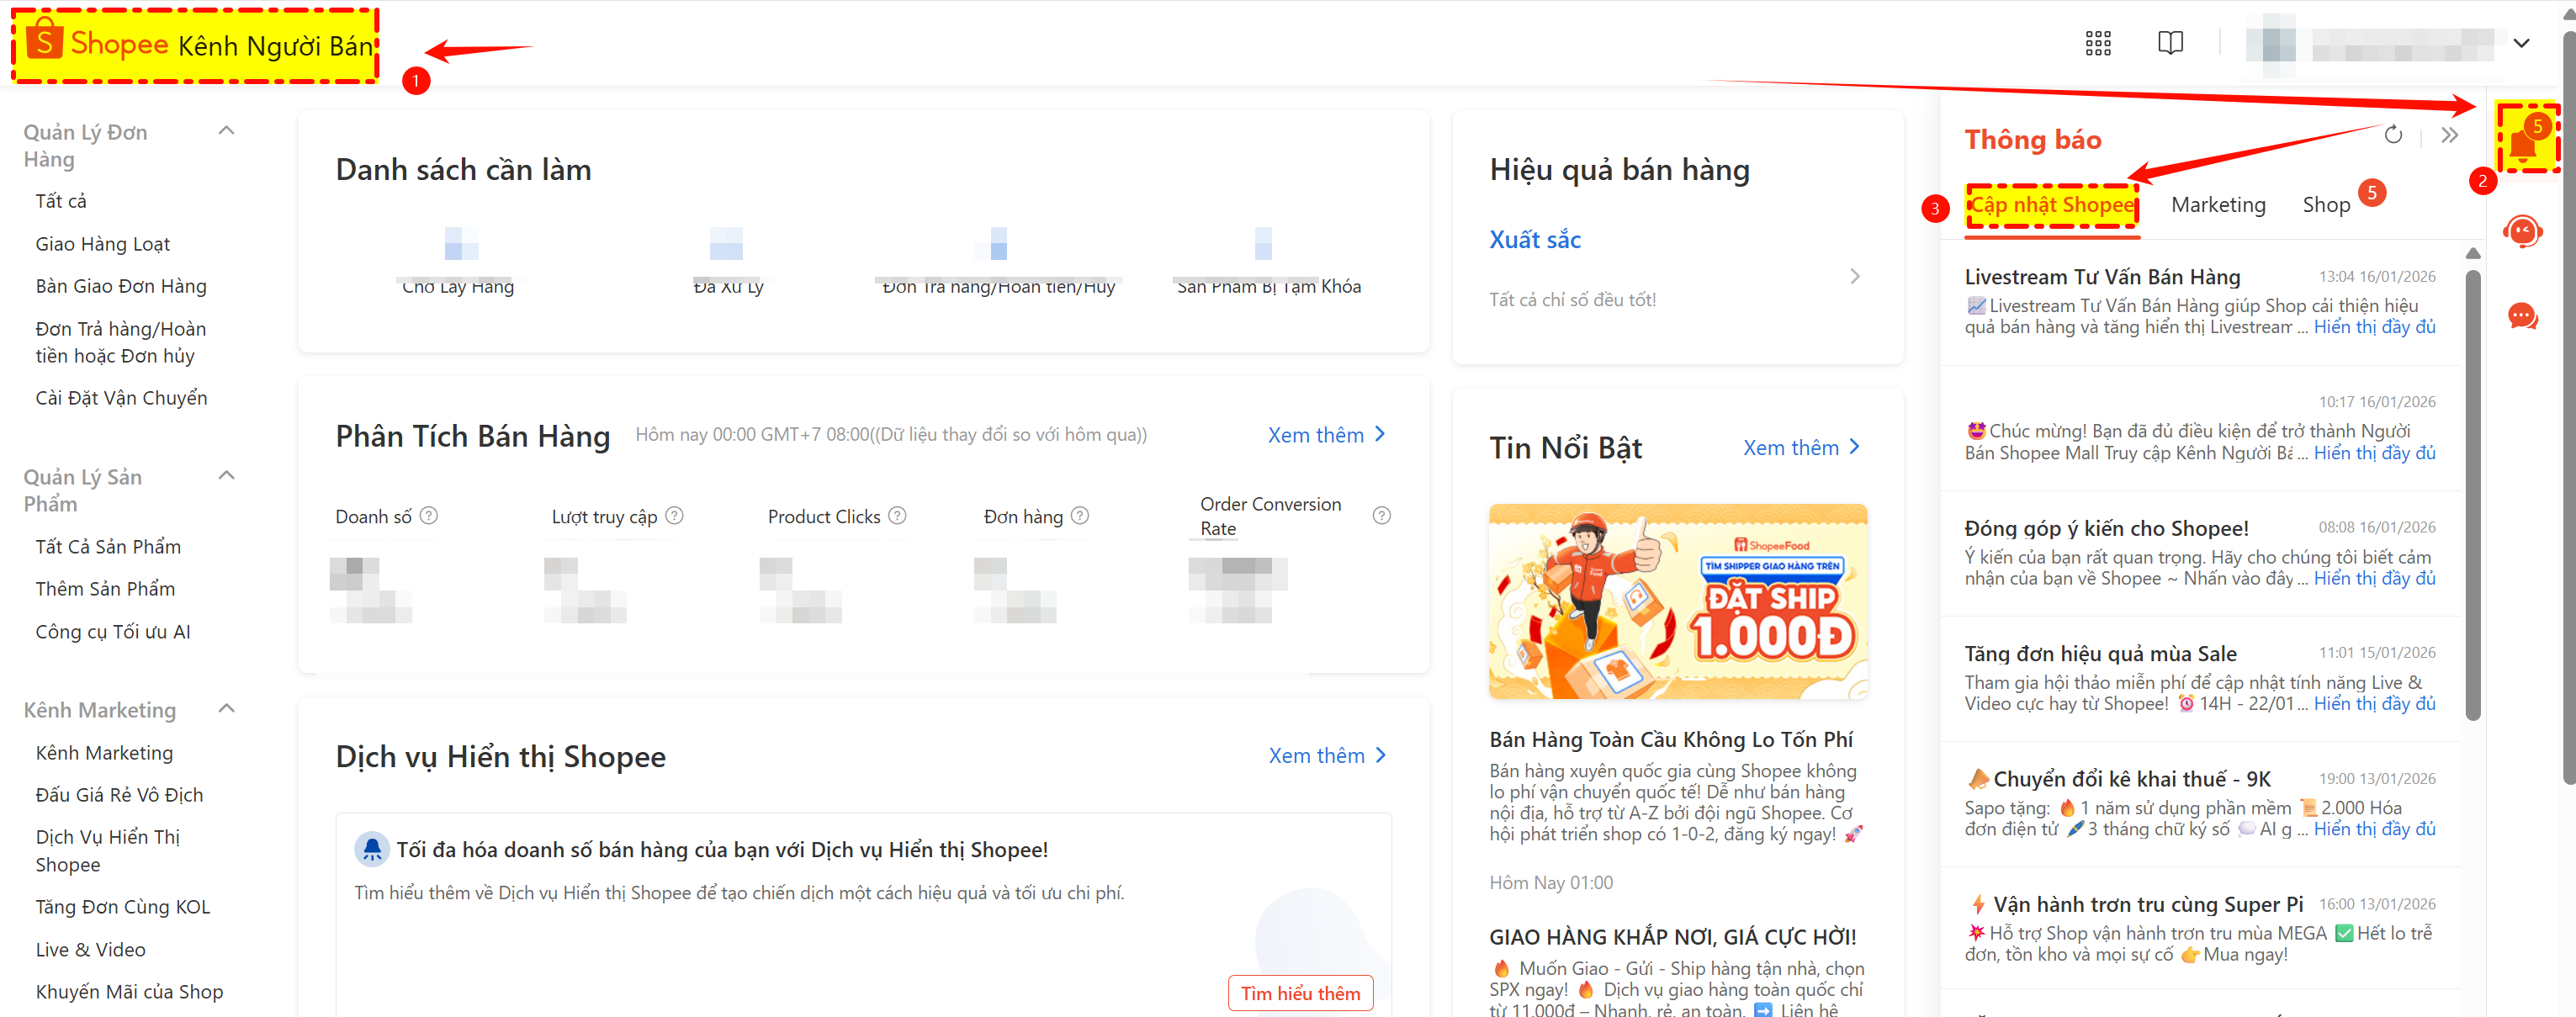Click the ShopeeFood Đặt Ship 1.000Đ banner
The height and width of the screenshot is (1017, 2576).
[1677, 601]
